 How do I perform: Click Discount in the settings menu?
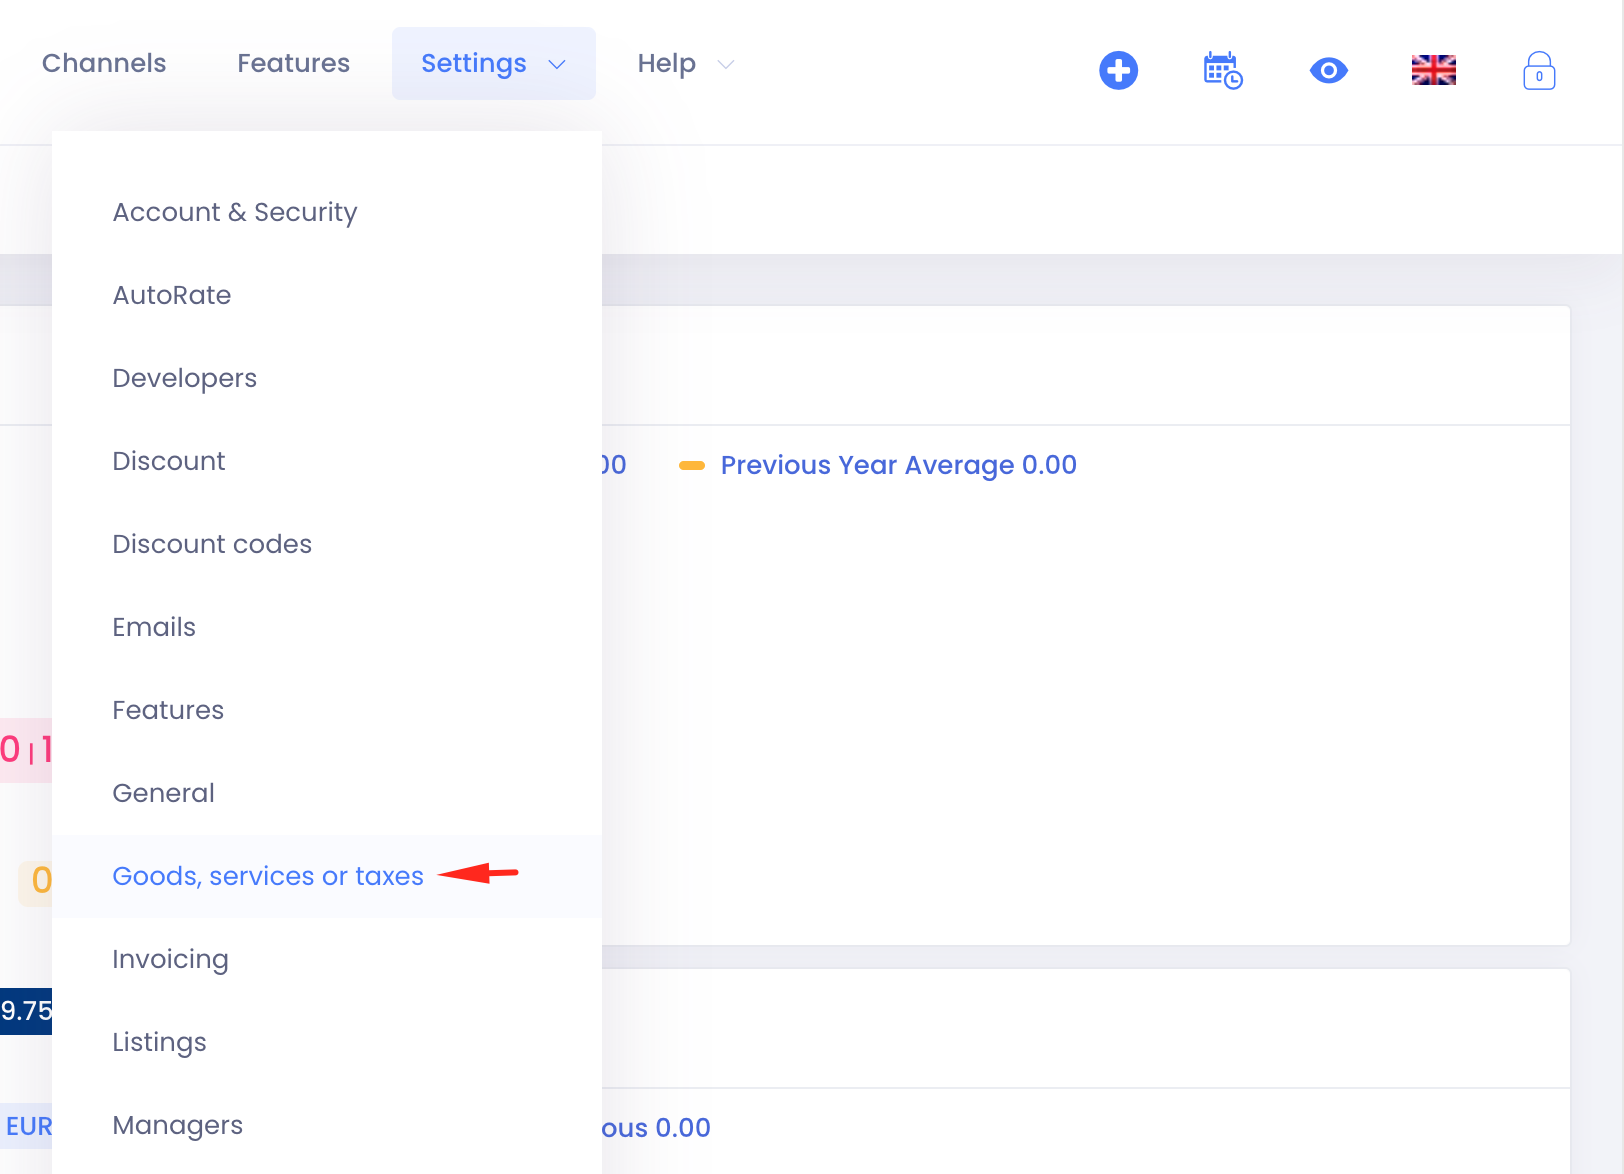click(x=168, y=461)
